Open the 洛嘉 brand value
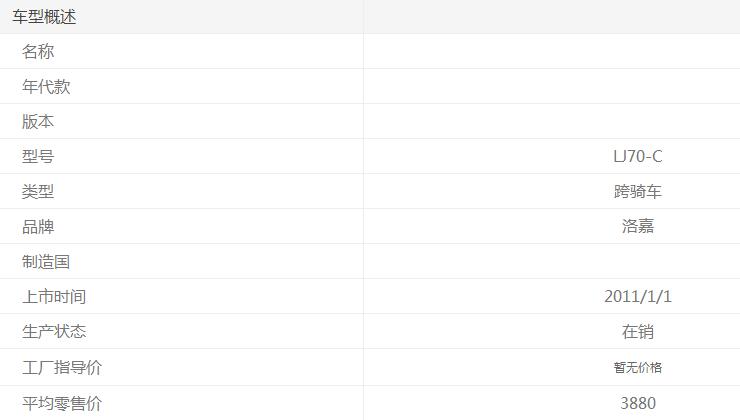740x420 pixels. pos(638,227)
